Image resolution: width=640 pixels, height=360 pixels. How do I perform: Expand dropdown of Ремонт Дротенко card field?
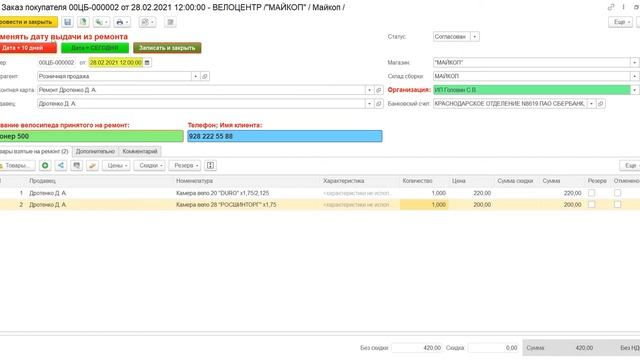click(x=369, y=90)
